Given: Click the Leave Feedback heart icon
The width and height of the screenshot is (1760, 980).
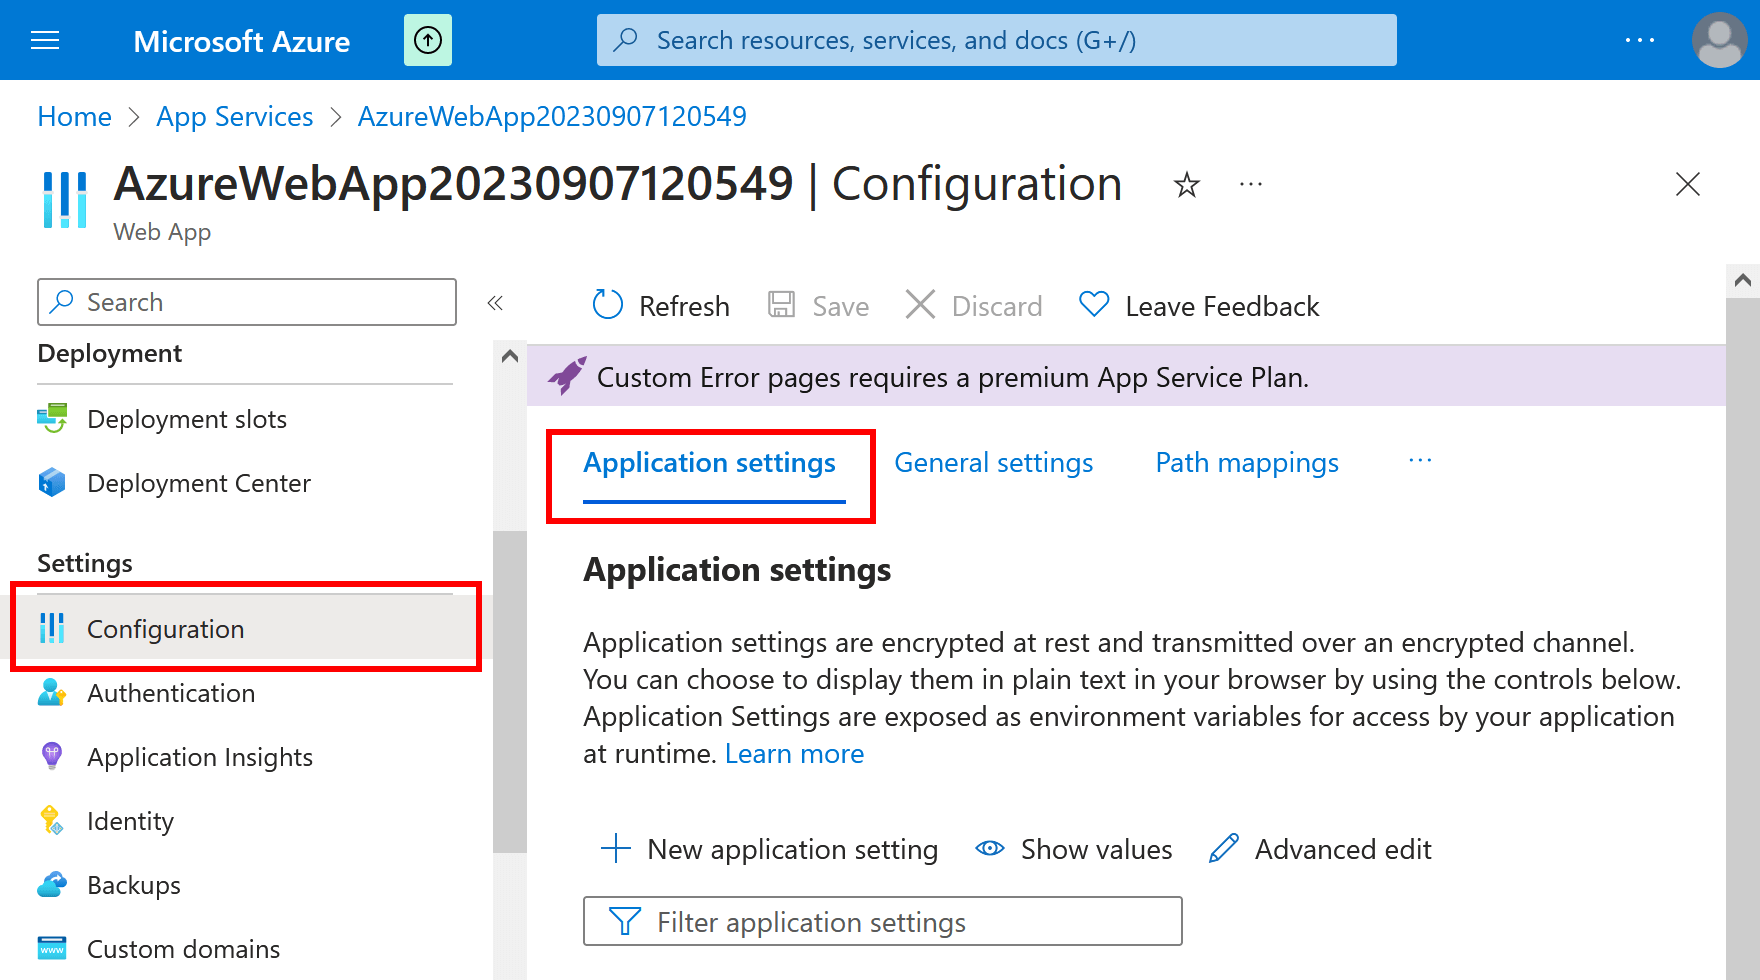Looking at the screenshot, I should click(1095, 304).
